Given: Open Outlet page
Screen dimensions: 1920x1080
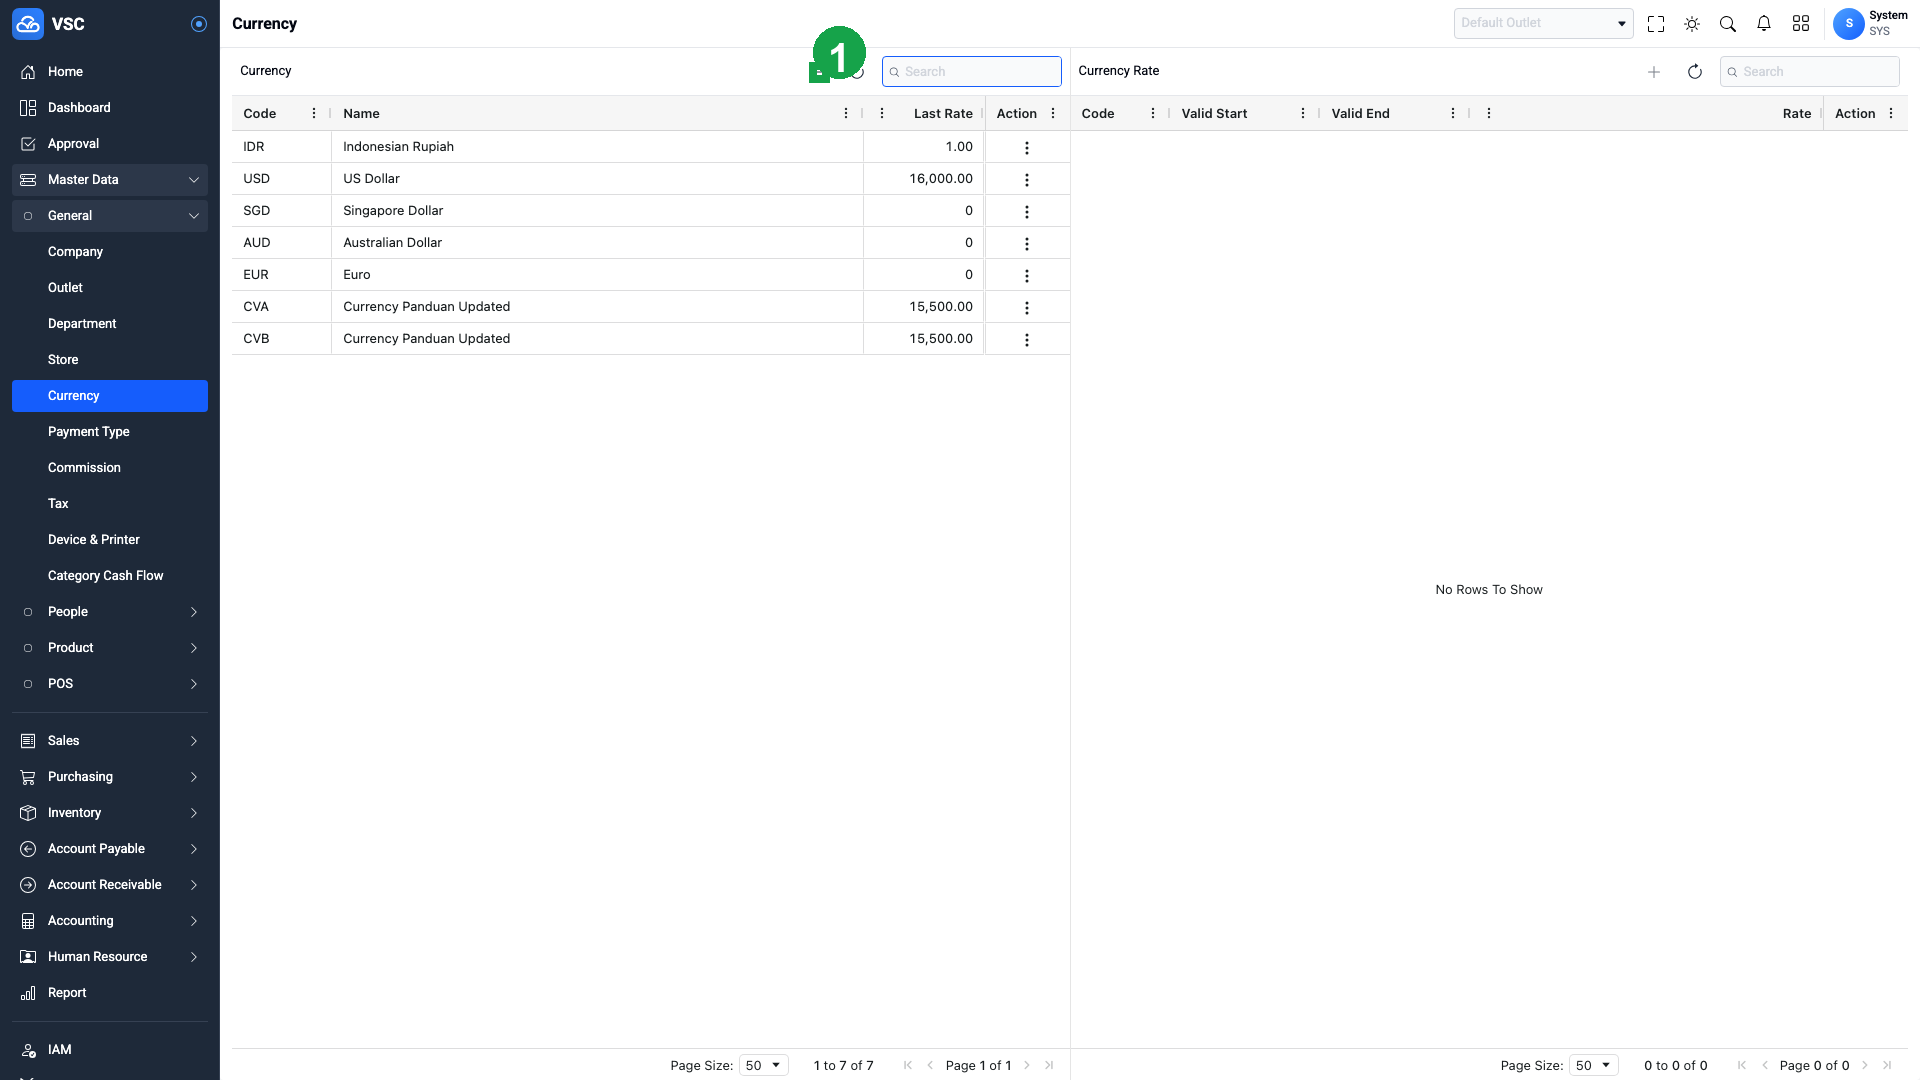Looking at the screenshot, I should (x=110, y=288).
